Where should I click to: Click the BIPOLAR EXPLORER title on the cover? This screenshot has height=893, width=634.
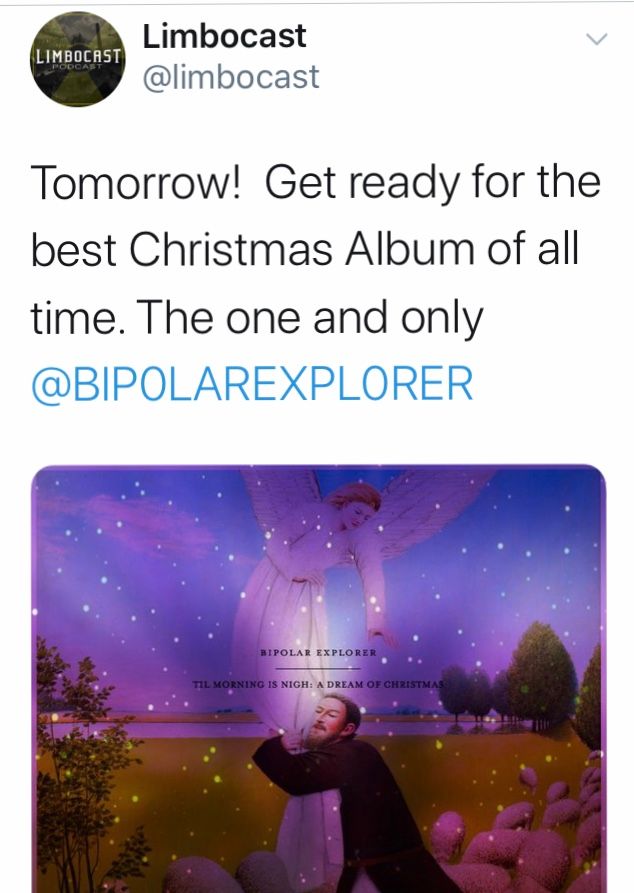tap(318, 653)
